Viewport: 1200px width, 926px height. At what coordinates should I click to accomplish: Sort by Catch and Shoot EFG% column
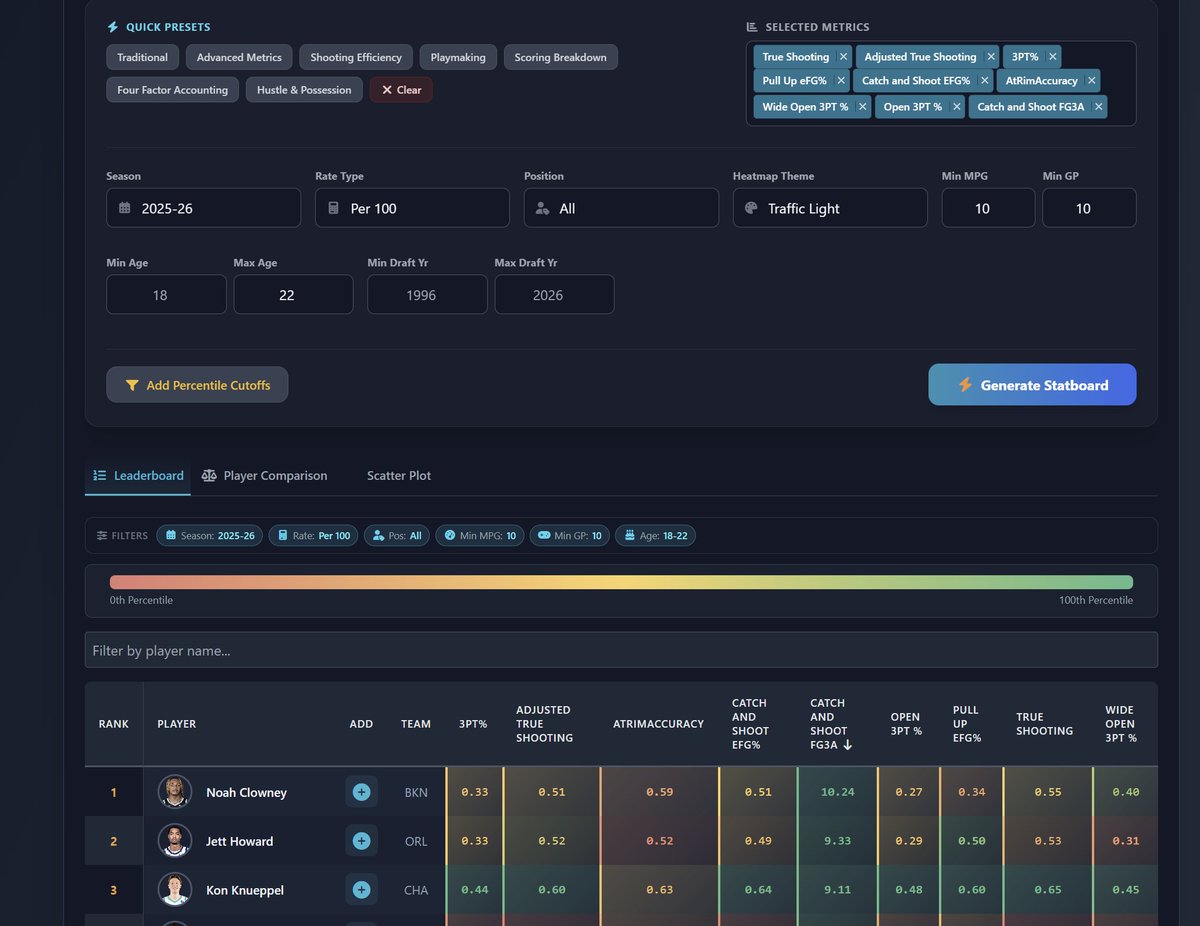(757, 724)
